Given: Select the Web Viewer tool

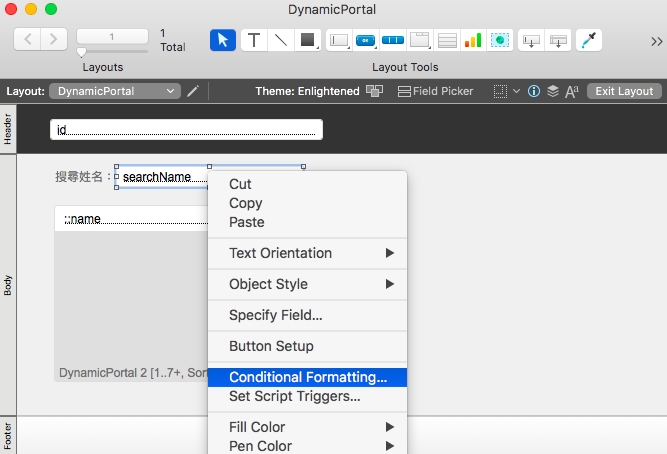Looking at the screenshot, I should coord(500,40).
